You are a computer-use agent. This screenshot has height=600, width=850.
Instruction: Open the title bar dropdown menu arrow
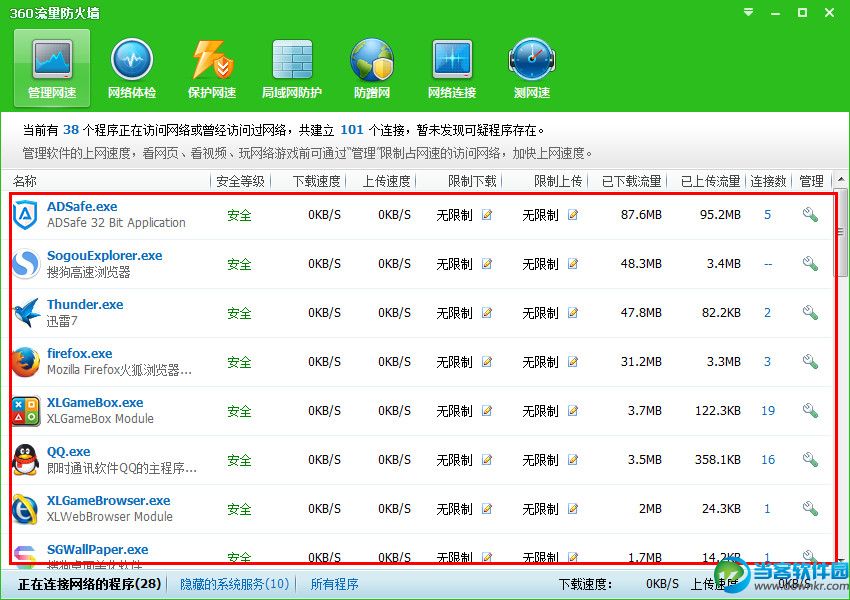click(748, 12)
